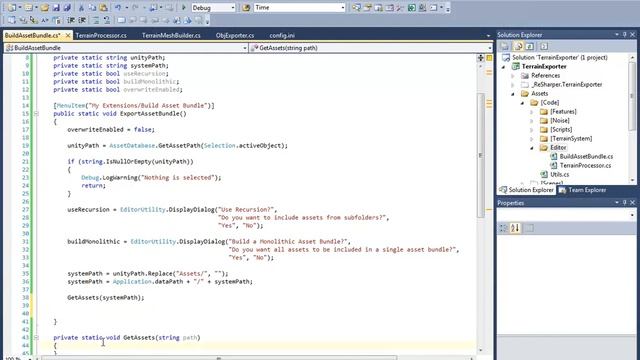Collapse the [Code] folder node
640x360 pixels.
tap(522, 103)
